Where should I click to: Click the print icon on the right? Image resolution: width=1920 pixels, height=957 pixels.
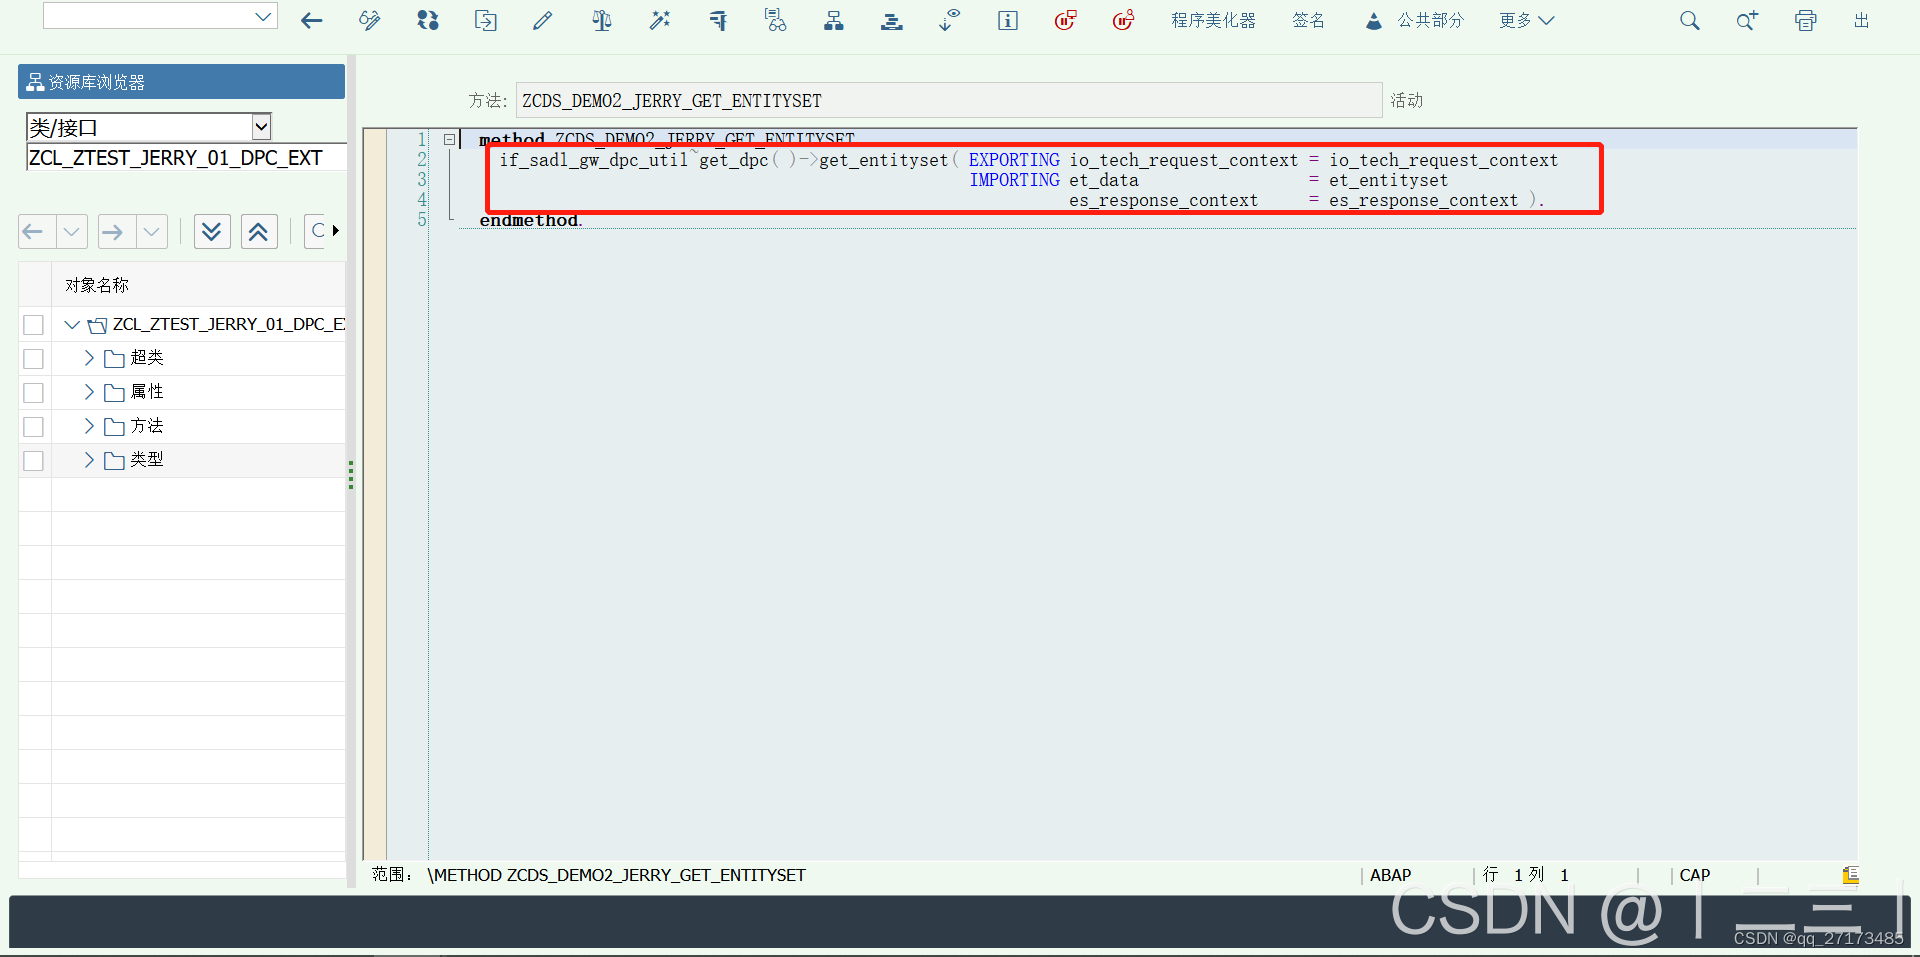(1805, 20)
